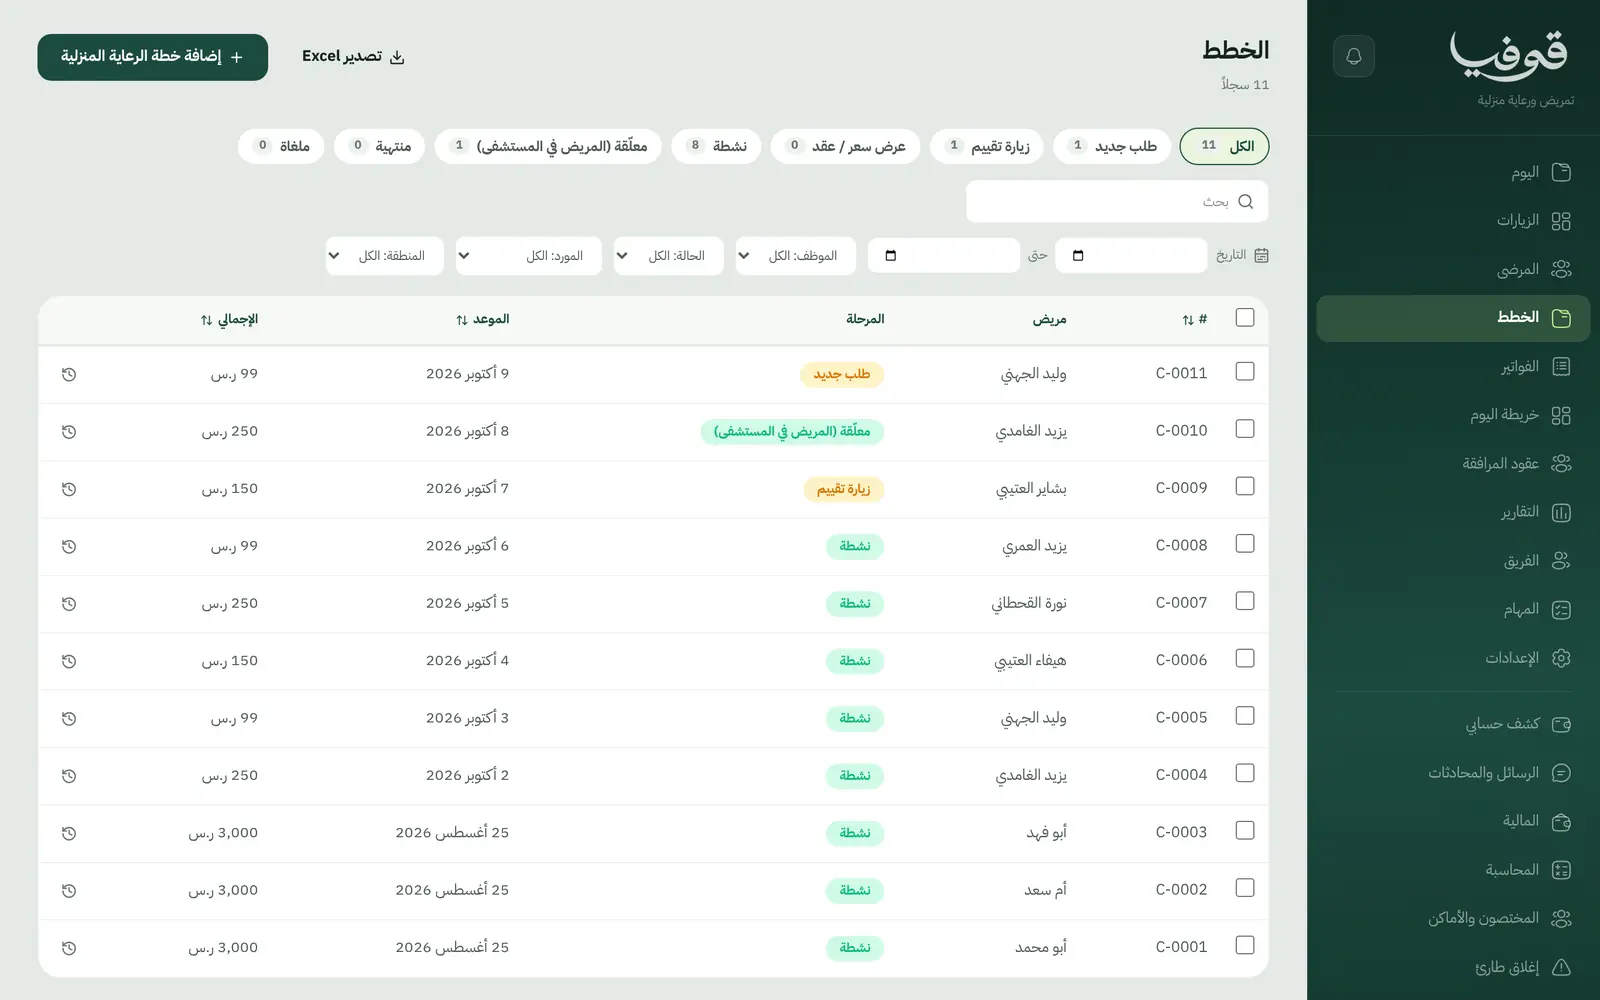Open history icon in row C-0006
Viewport: 1600px width, 1000px height.
pyautogui.click(x=69, y=661)
